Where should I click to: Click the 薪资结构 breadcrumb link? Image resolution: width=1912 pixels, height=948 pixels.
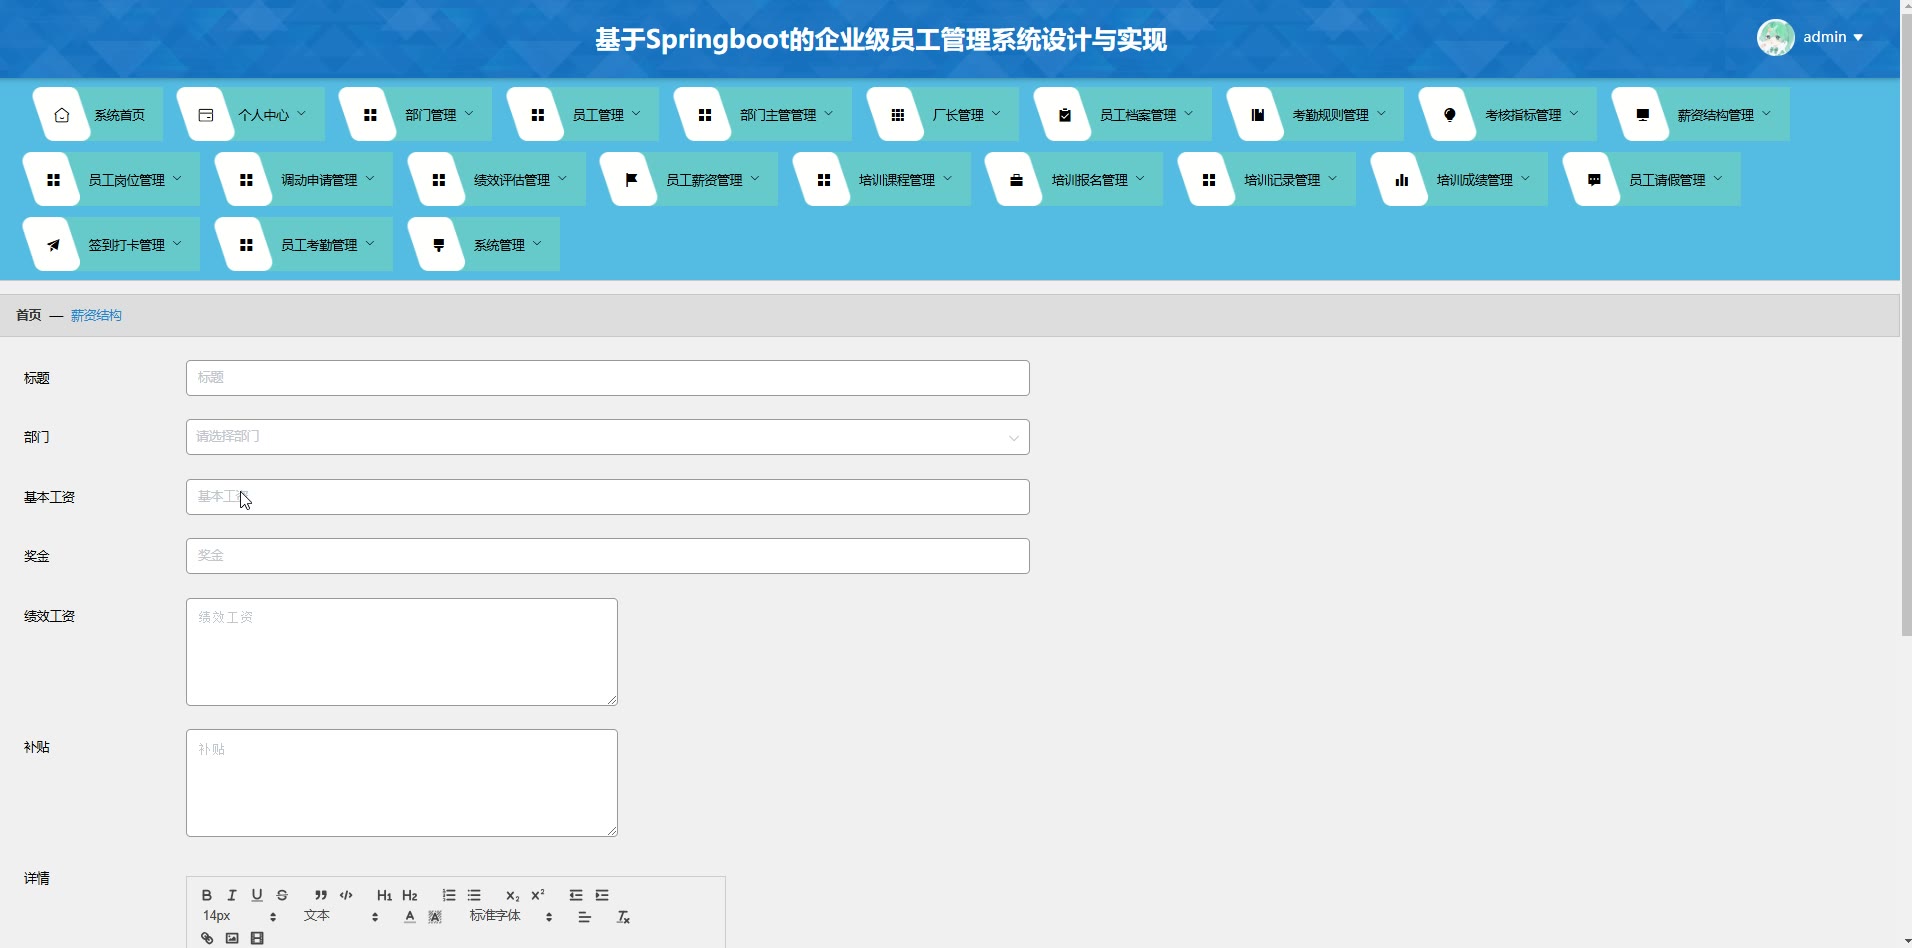click(x=96, y=315)
